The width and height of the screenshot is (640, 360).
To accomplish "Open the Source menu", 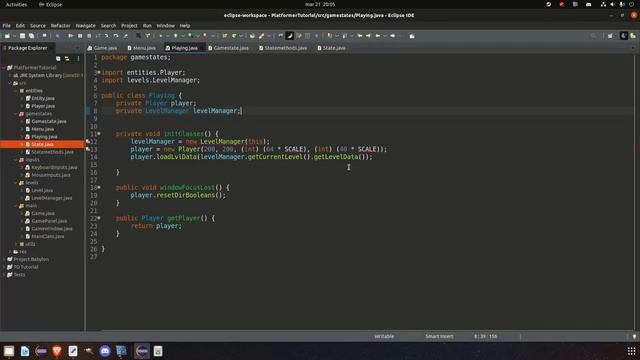I will 38,25.
